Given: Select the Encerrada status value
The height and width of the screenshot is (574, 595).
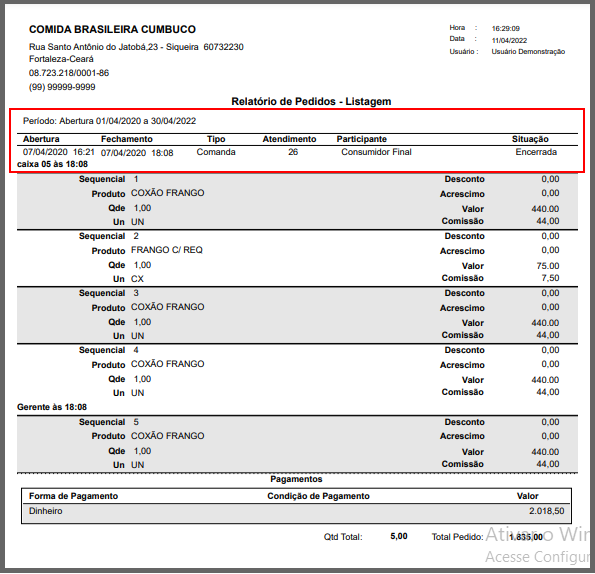Looking at the screenshot, I should tap(536, 152).
